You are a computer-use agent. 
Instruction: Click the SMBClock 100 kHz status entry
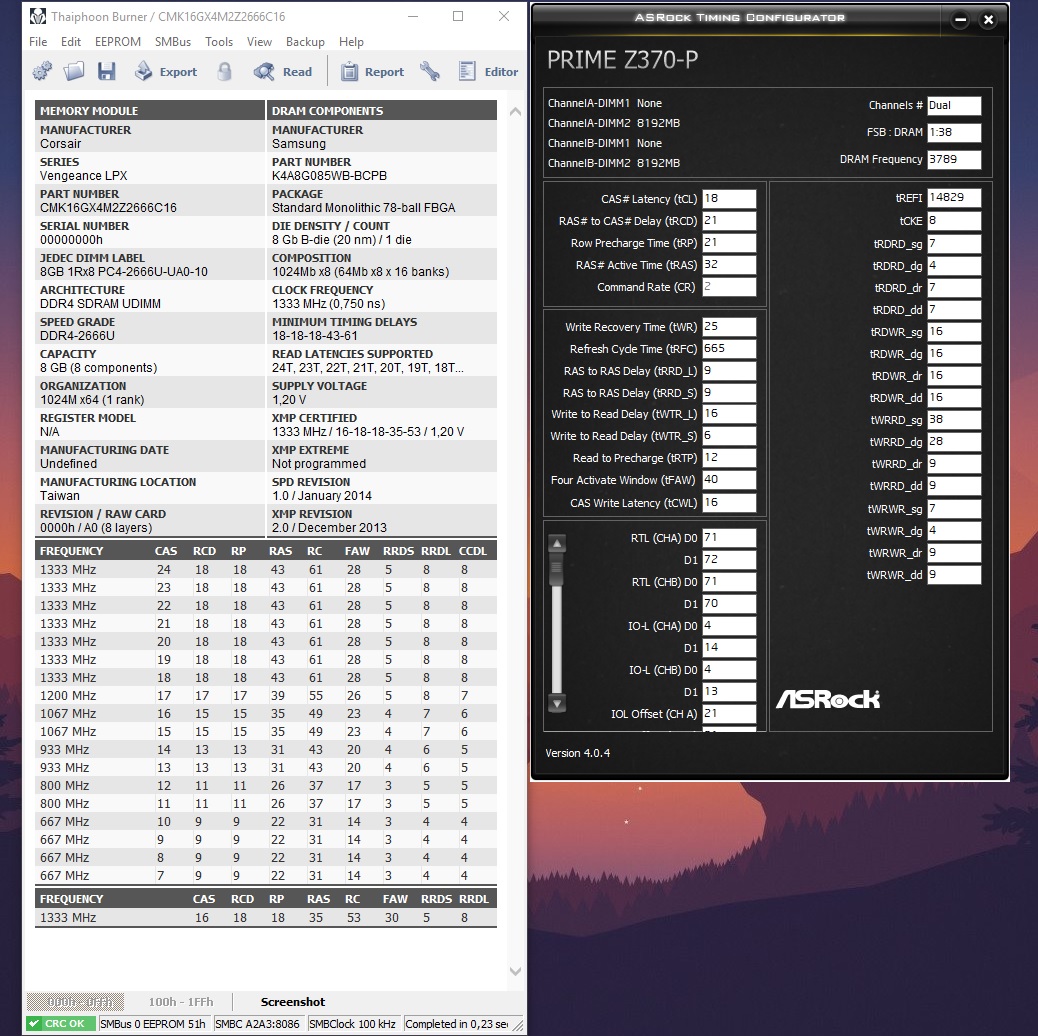[x=353, y=1023]
